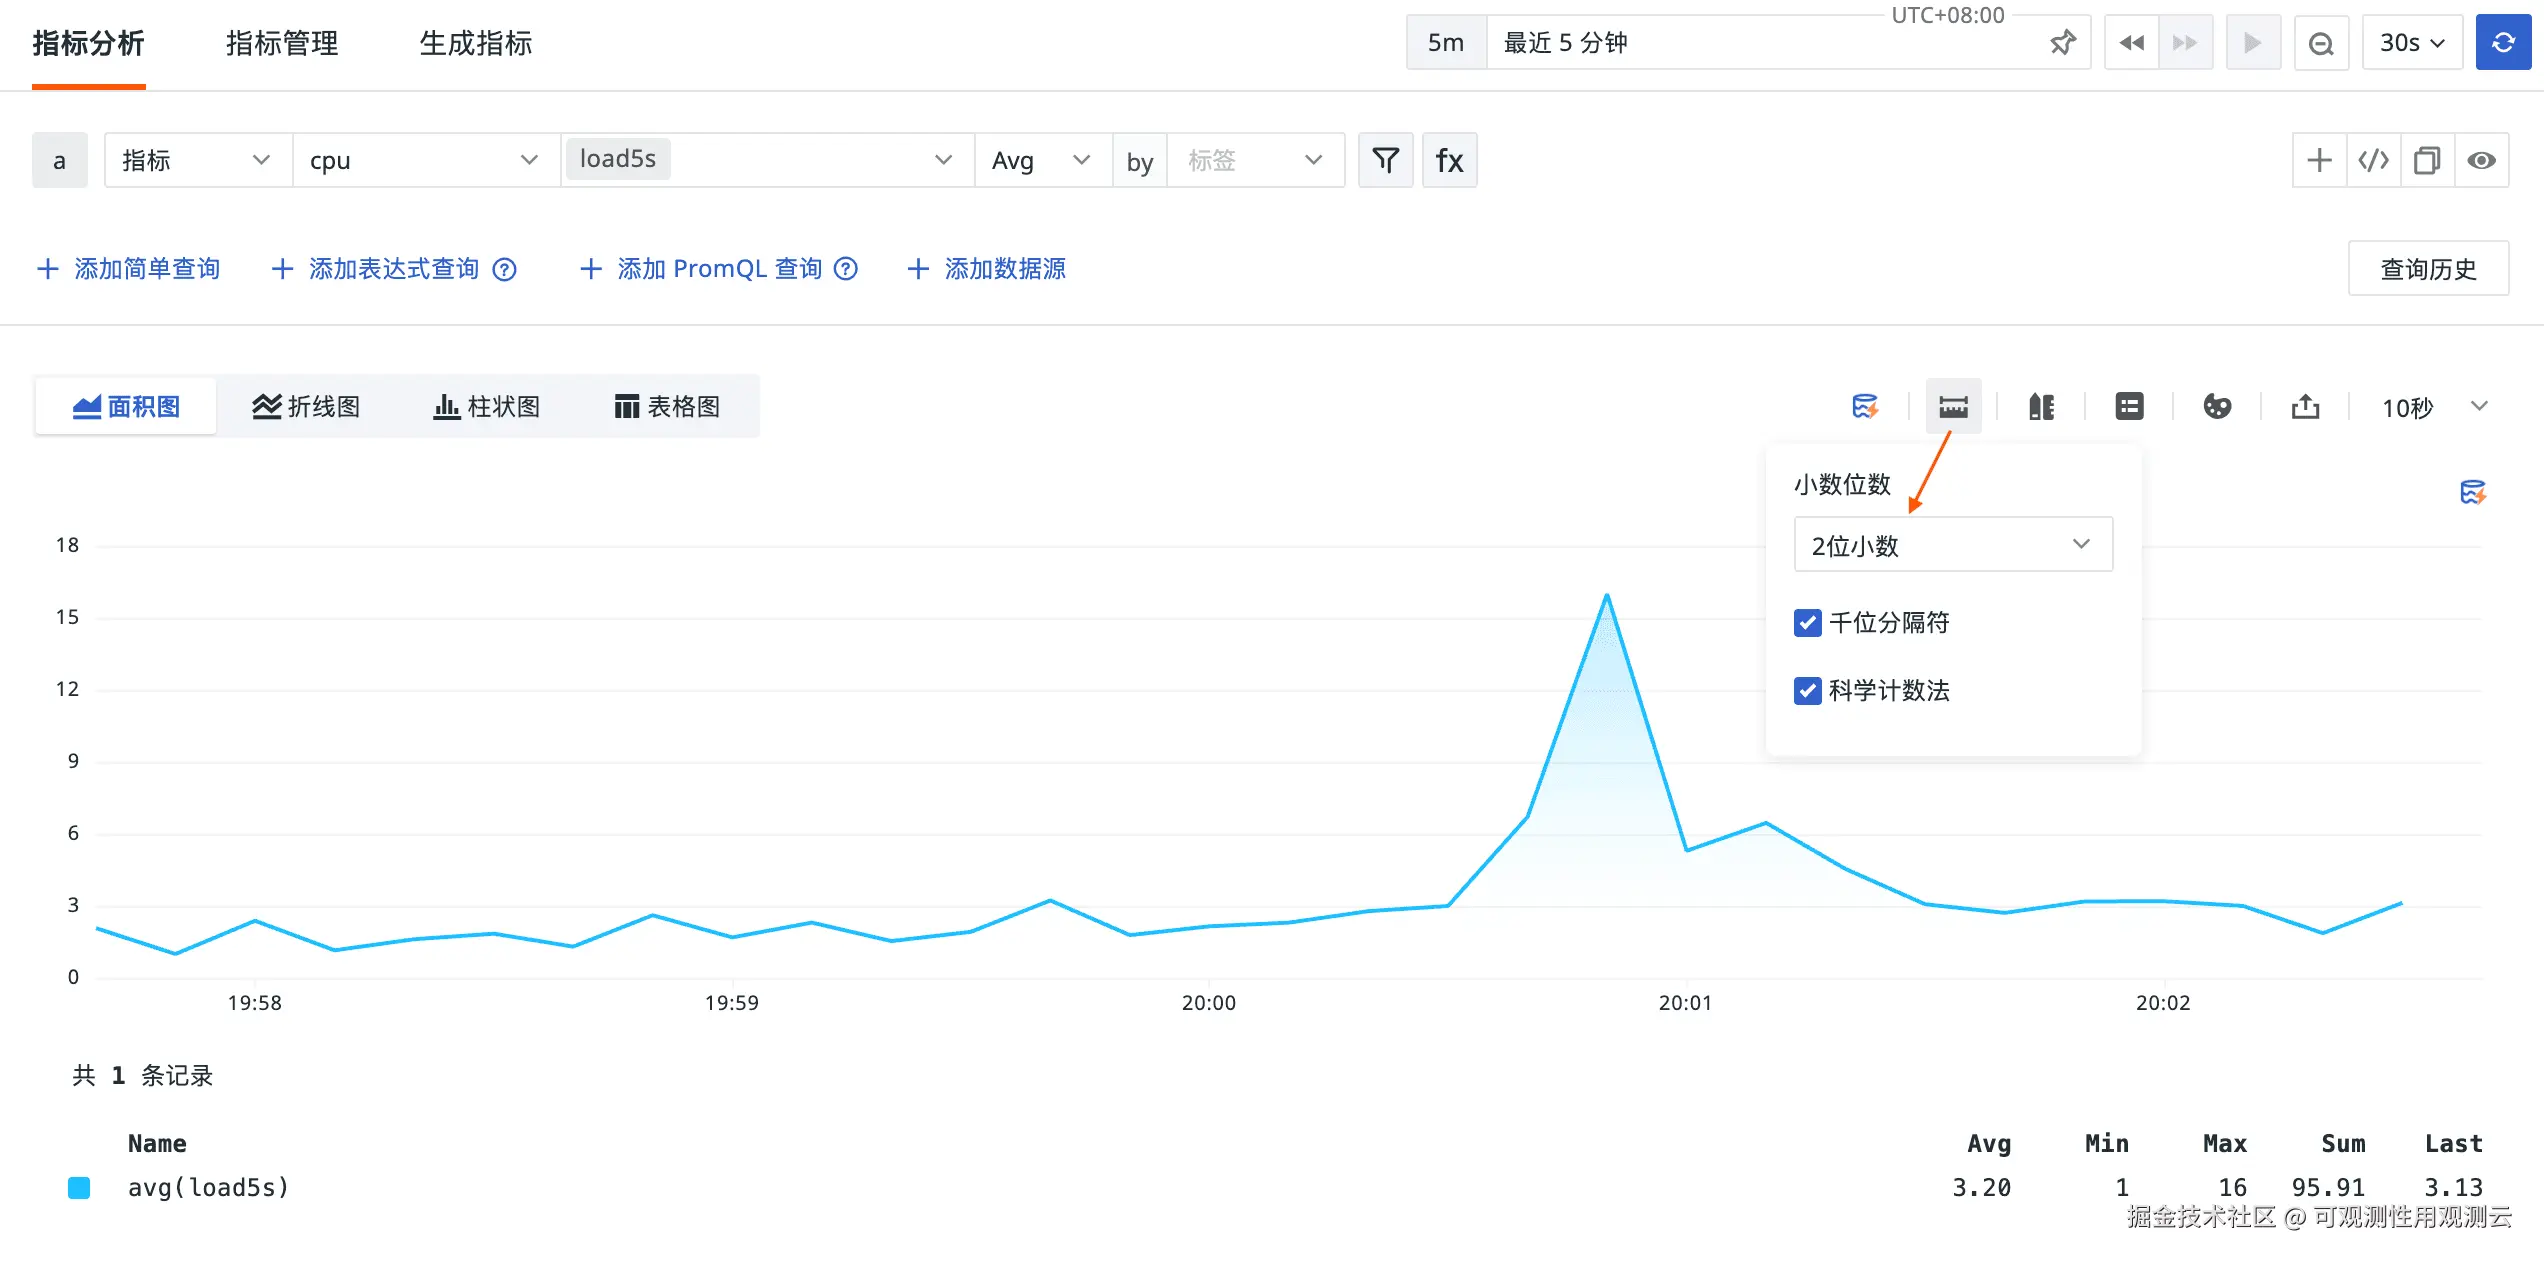Open the fx function icon
Image resolution: width=2544 pixels, height=1262 pixels.
coord(1449,160)
